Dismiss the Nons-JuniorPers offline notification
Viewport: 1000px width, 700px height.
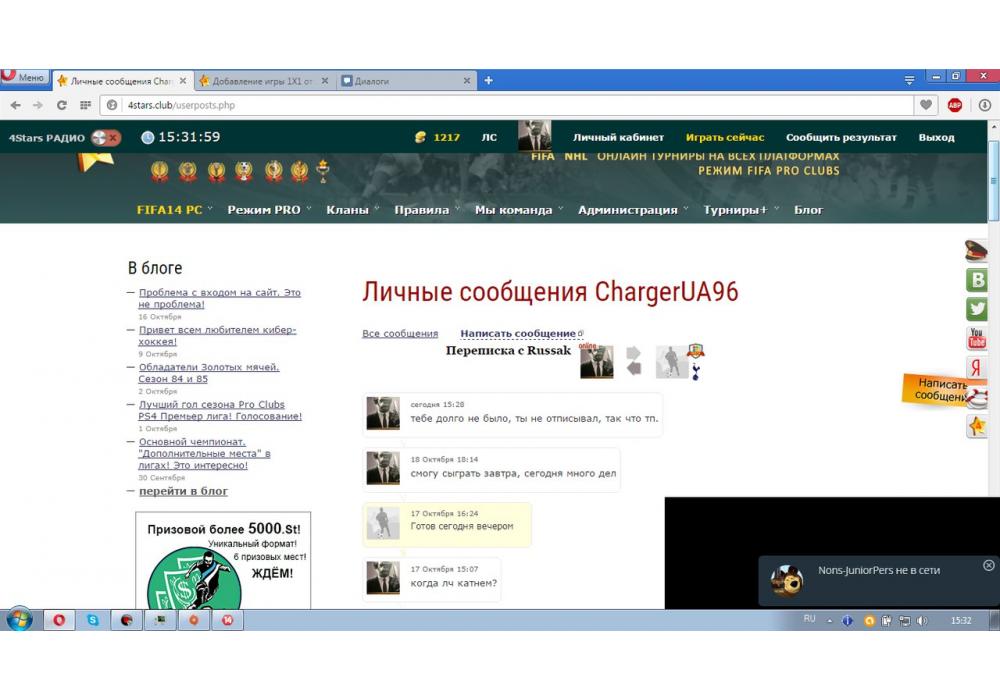988,565
